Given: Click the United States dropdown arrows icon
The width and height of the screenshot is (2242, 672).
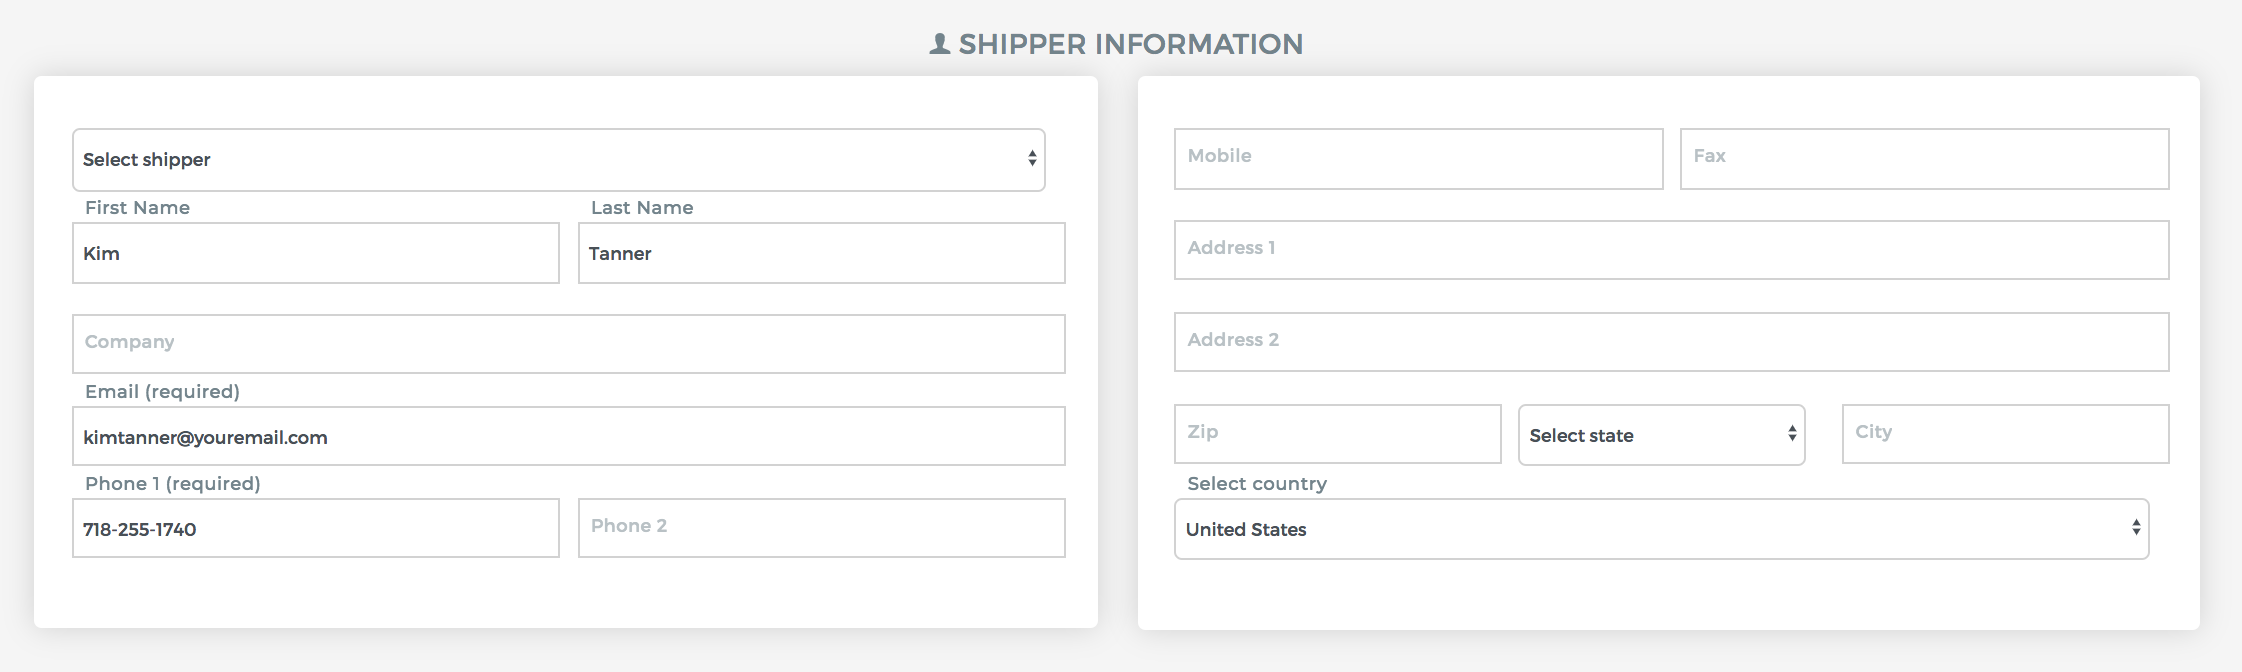Looking at the screenshot, I should [2136, 528].
